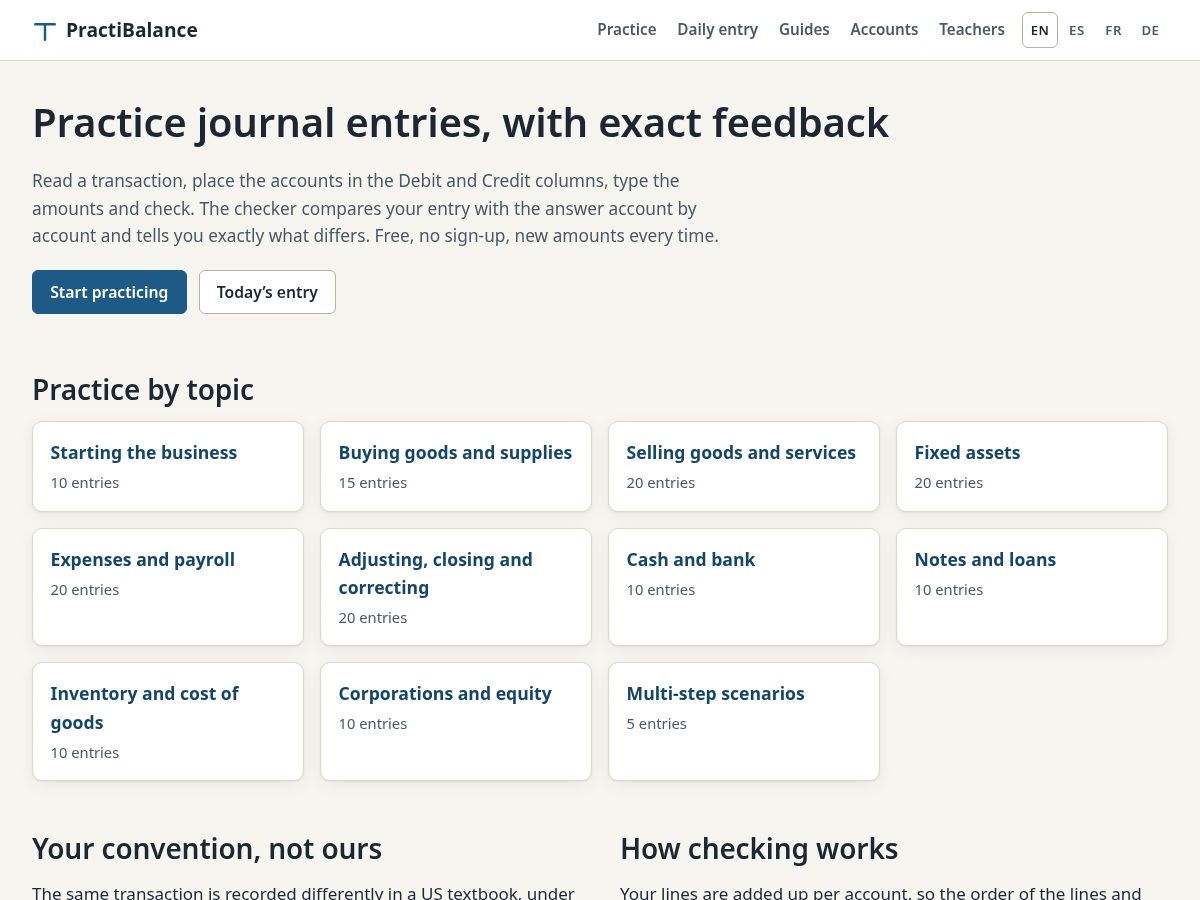Go to Daily entry in navigation
1200x900 pixels.
click(718, 30)
